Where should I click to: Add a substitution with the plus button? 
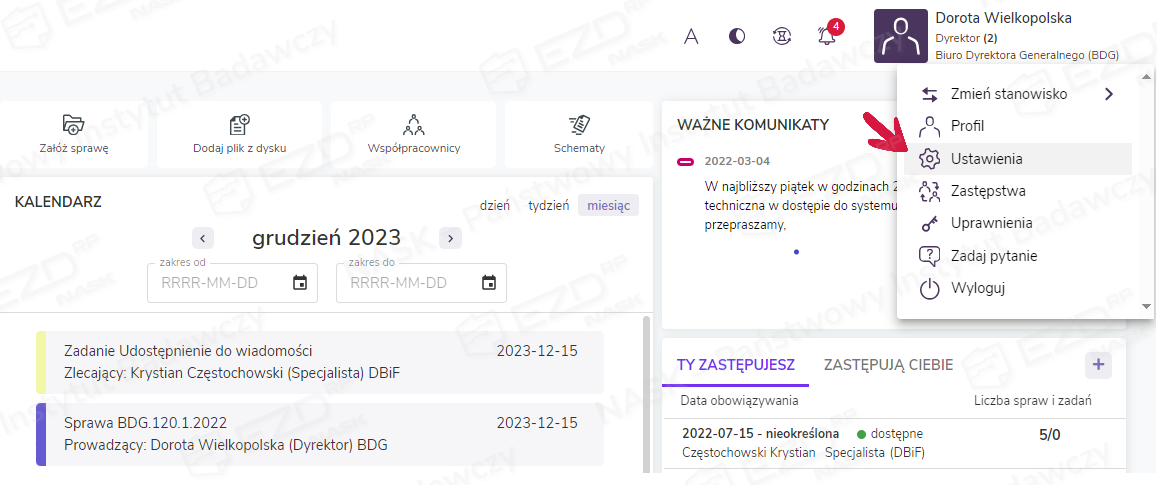point(1098,364)
